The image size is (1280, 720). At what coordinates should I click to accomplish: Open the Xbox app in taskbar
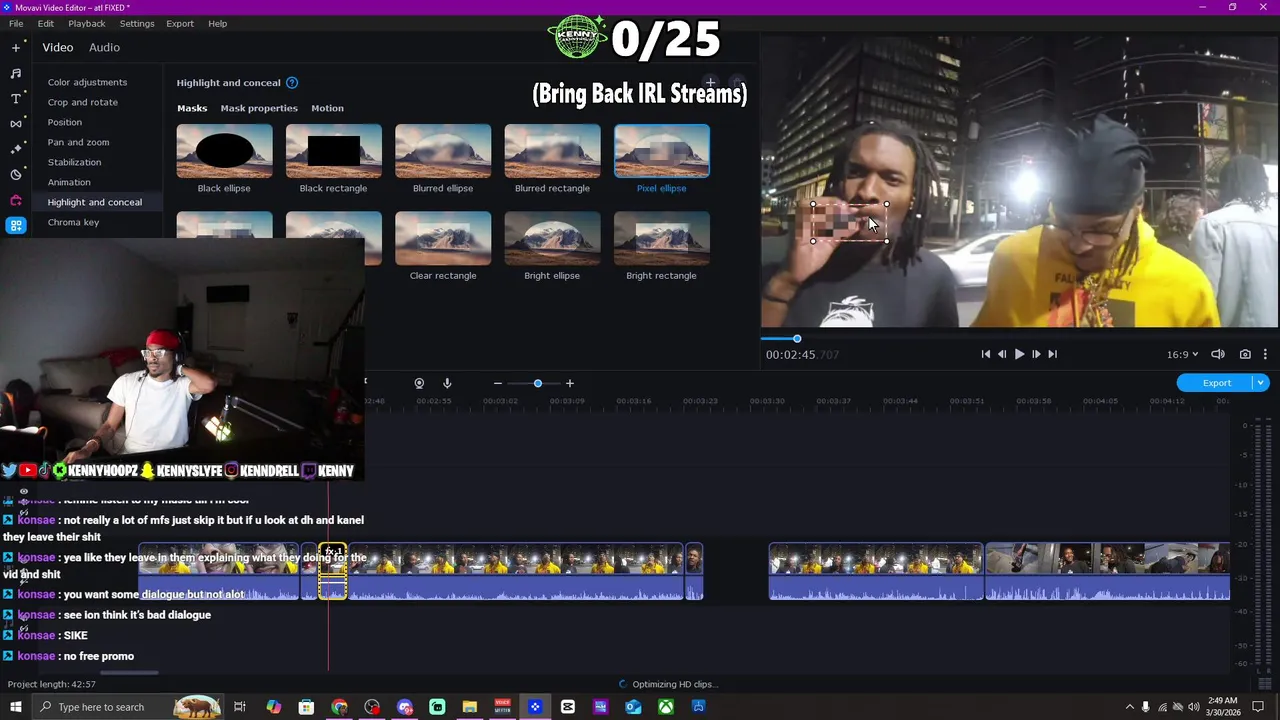click(665, 707)
